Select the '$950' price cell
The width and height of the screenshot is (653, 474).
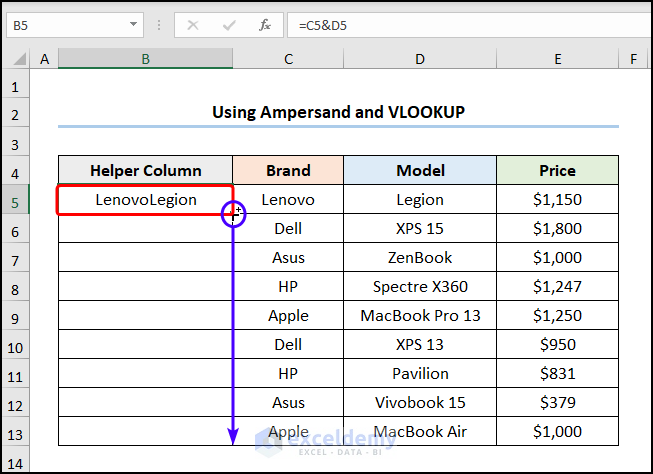point(558,344)
